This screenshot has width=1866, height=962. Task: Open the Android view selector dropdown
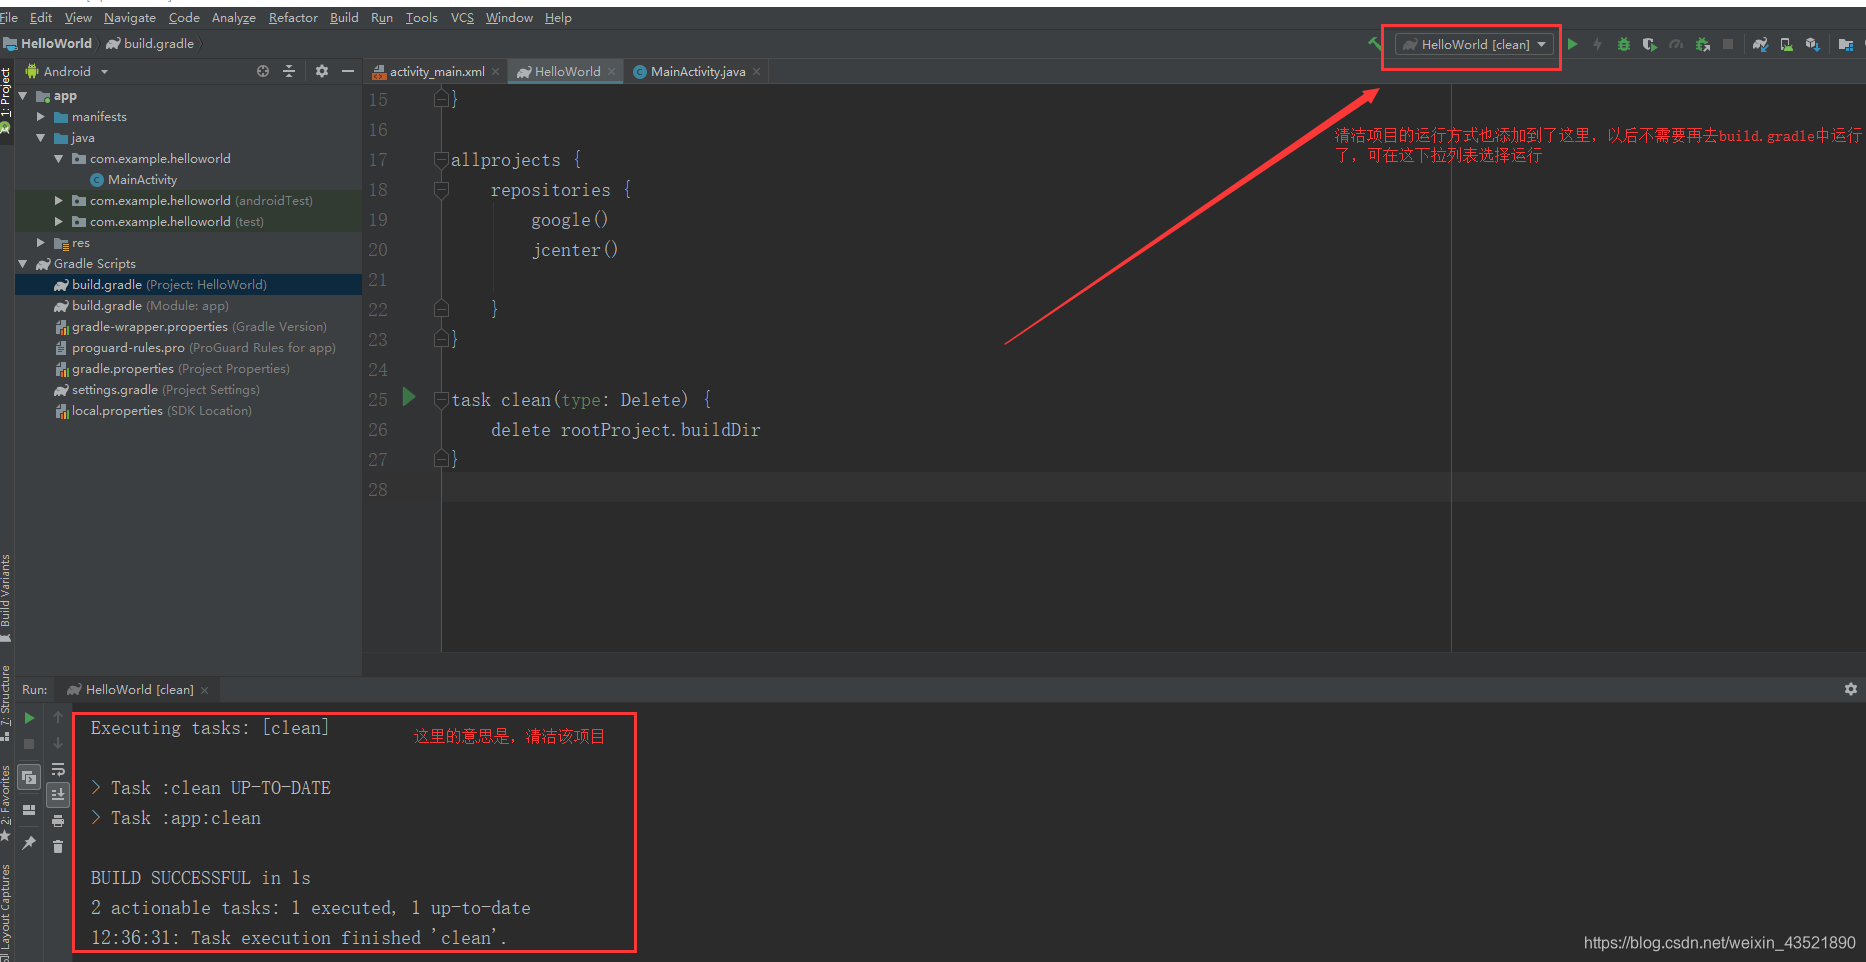pyautogui.click(x=67, y=71)
